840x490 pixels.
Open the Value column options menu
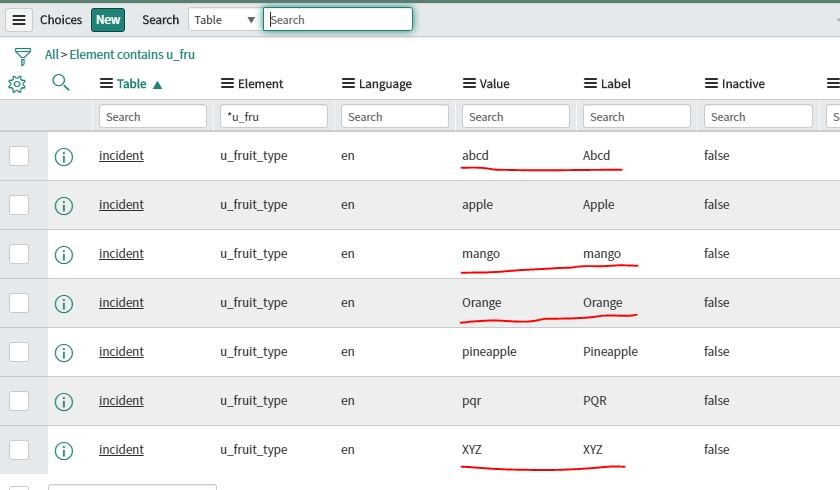[x=469, y=84]
